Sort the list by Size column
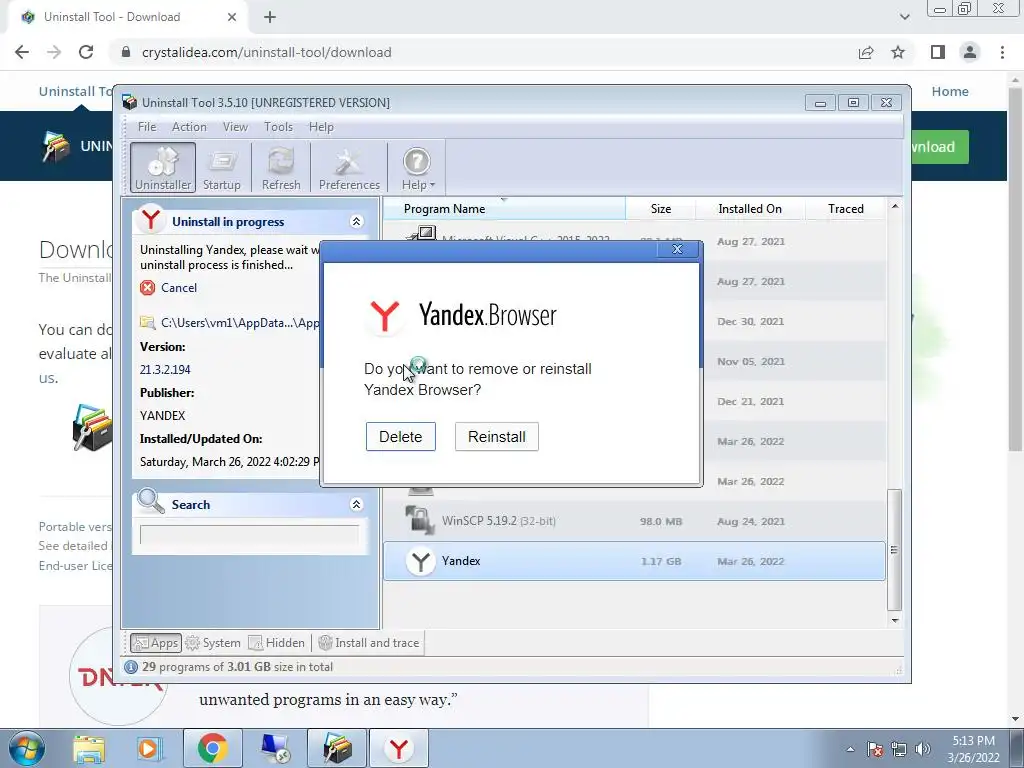 (660, 208)
